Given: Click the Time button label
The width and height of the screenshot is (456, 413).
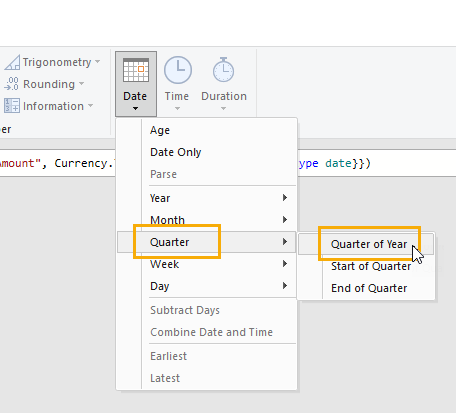Looking at the screenshot, I should click(x=177, y=96).
